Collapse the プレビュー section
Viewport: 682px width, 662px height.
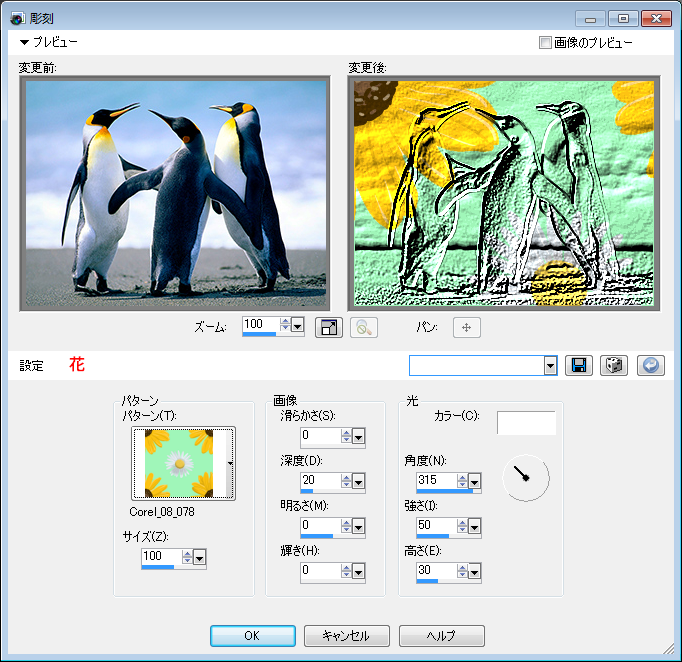(25, 43)
